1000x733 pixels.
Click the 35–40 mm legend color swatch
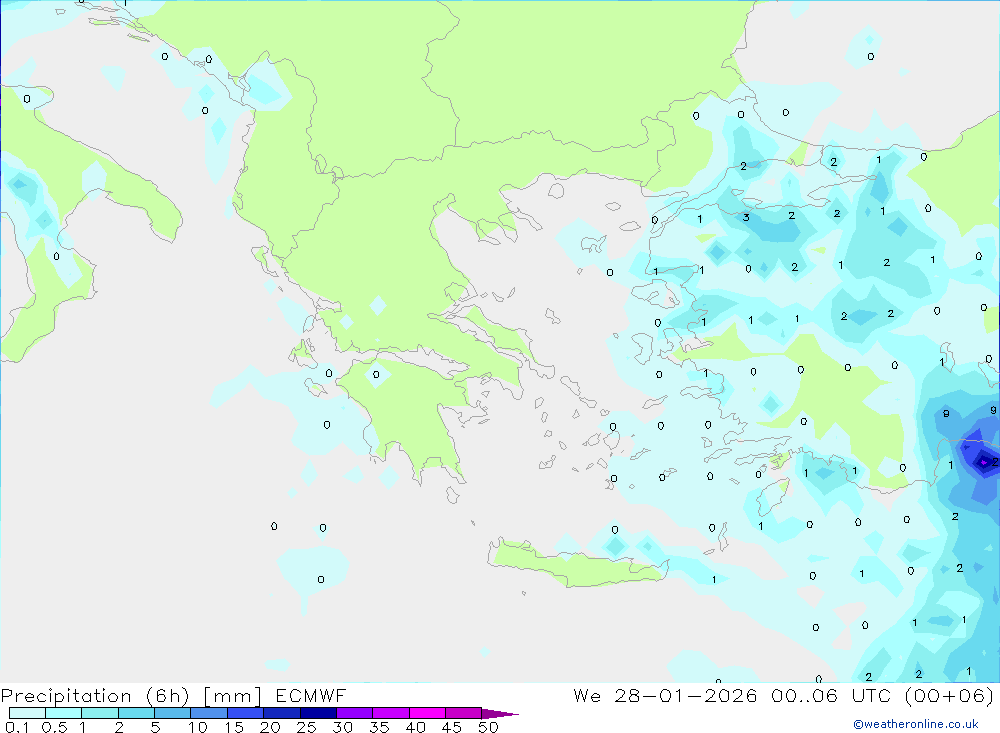pos(390,713)
